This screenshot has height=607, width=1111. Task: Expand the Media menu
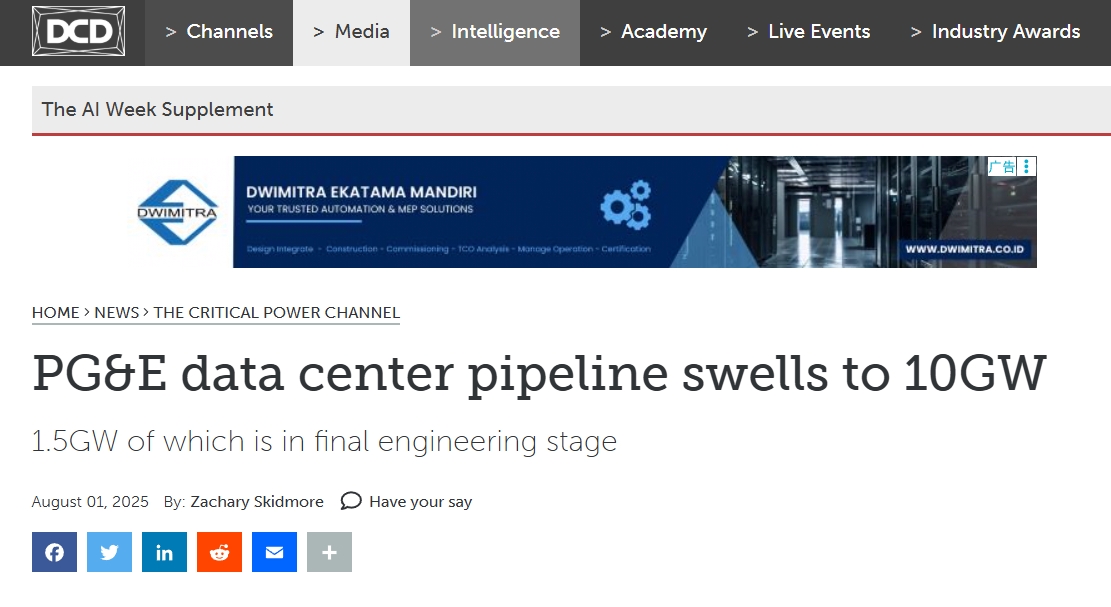coord(351,32)
